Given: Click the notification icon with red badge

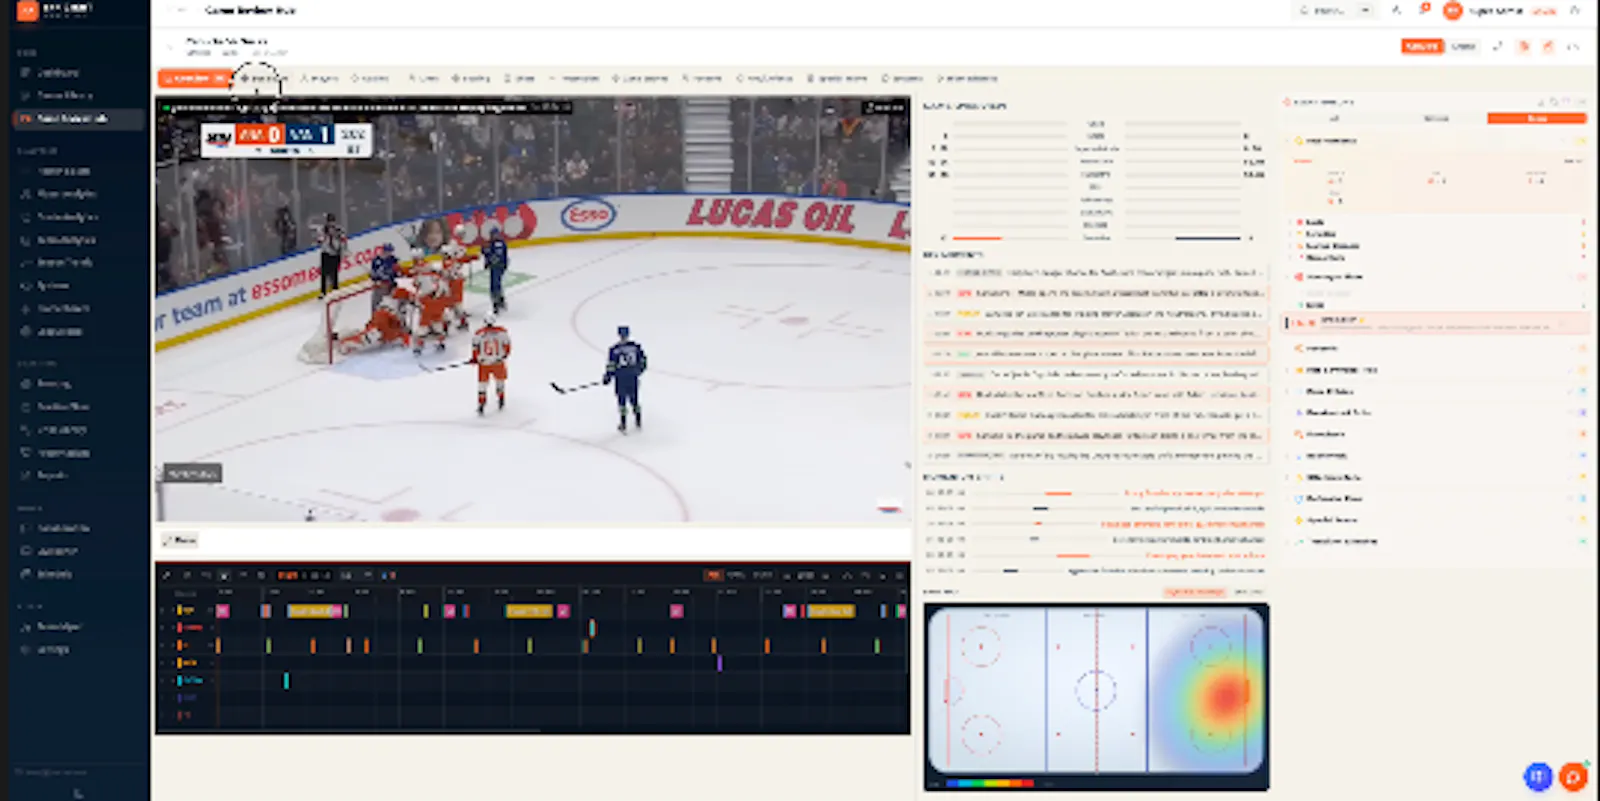Looking at the screenshot, I should [x=1424, y=9].
